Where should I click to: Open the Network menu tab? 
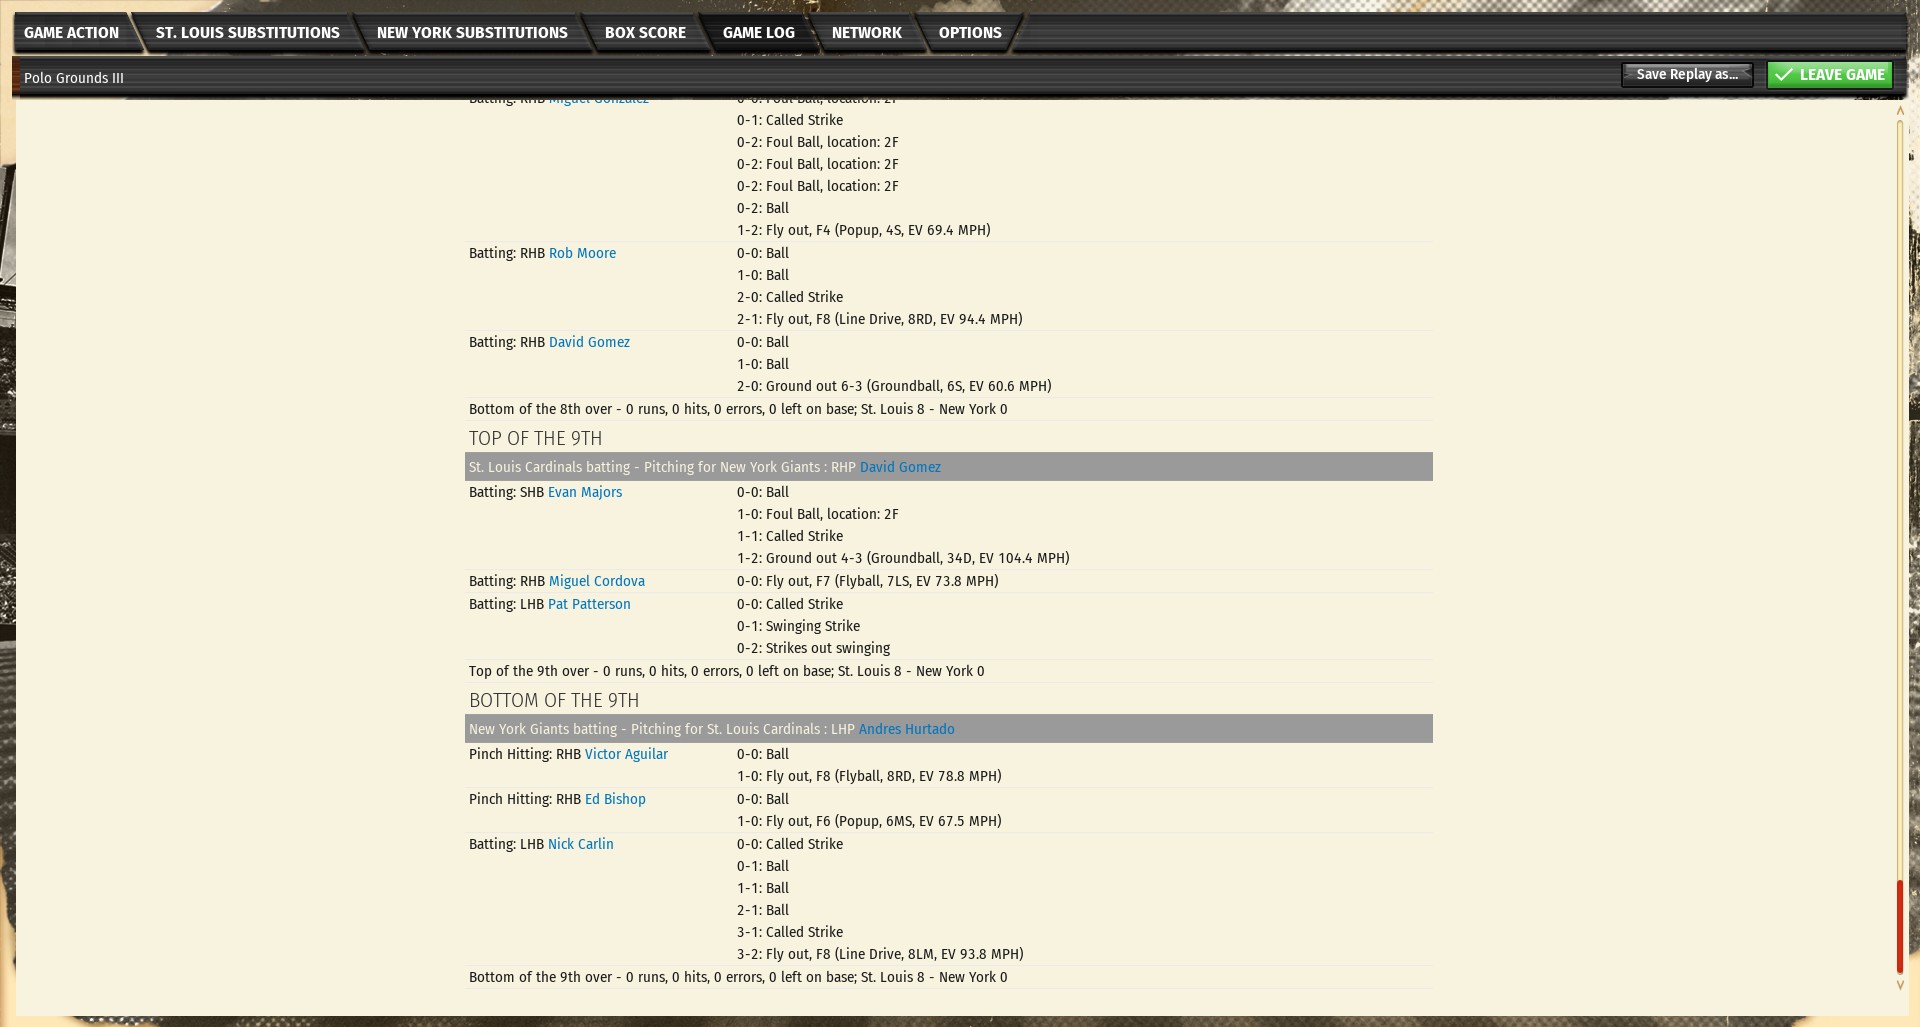[x=866, y=33]
